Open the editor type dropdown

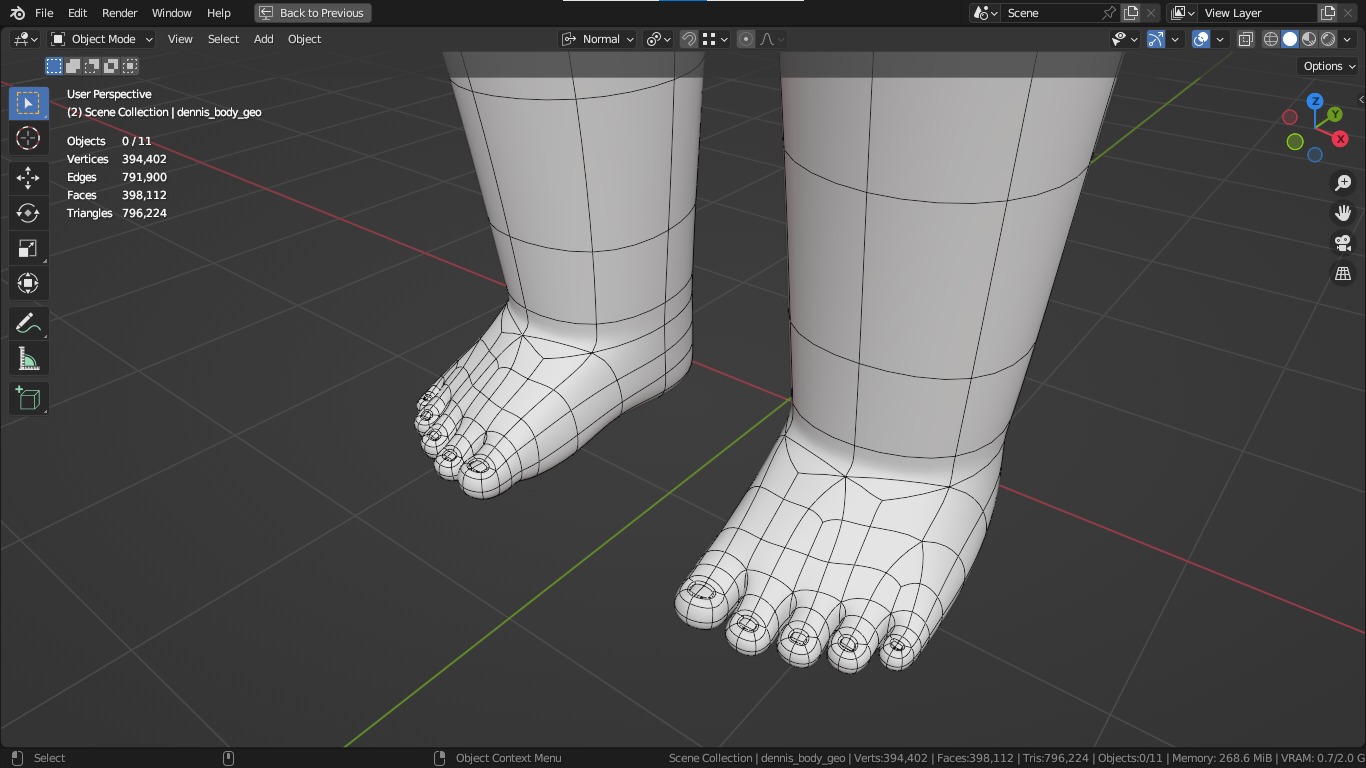pyautogui.click(x=25, y=39)
